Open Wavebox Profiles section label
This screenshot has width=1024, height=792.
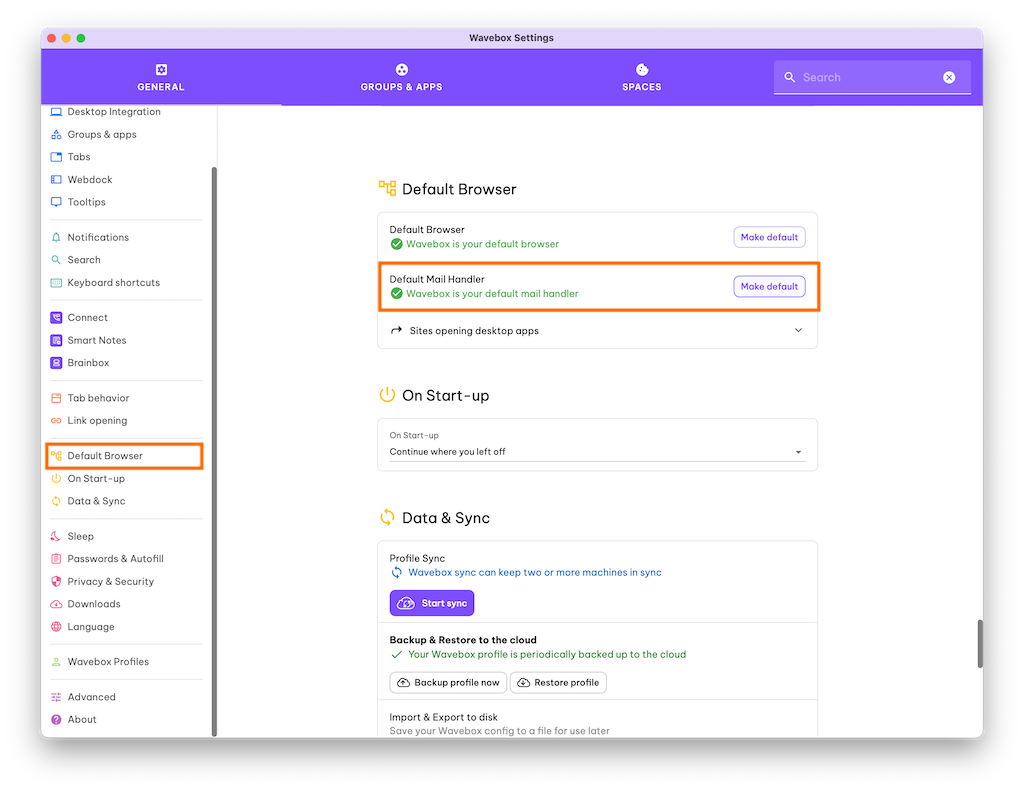[108, 661]
